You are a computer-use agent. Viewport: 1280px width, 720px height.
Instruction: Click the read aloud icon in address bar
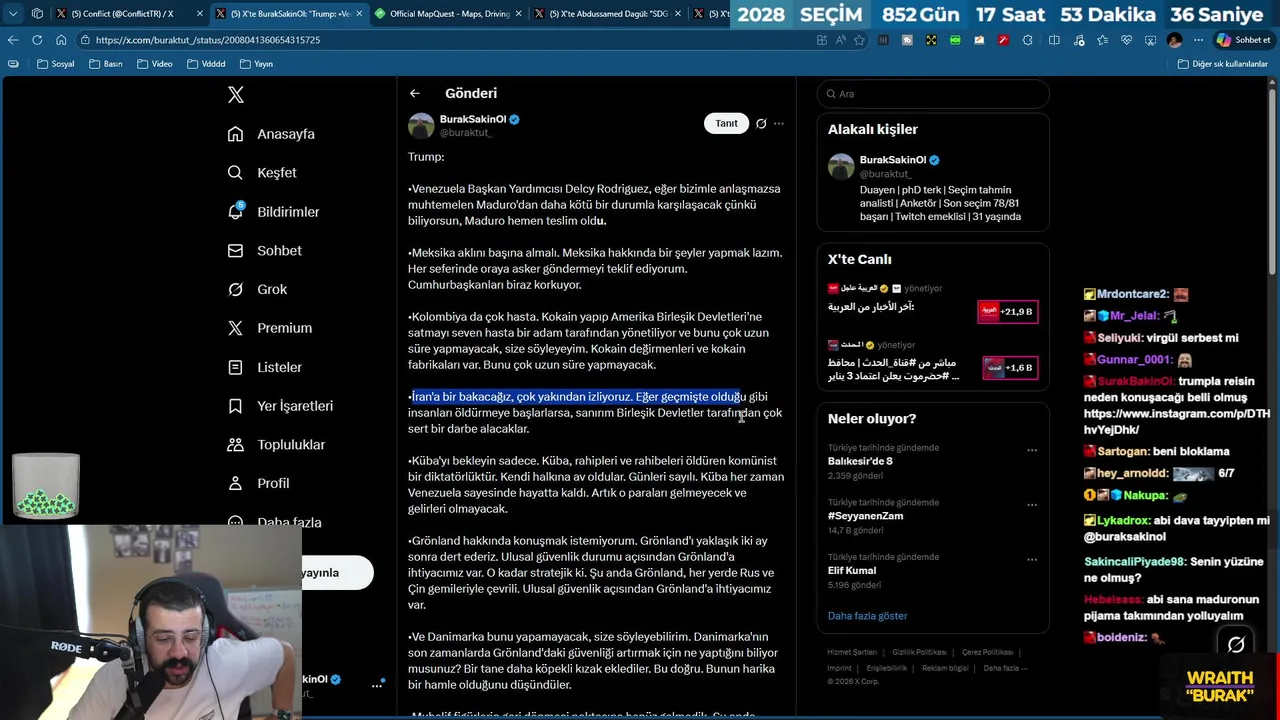(840, 40)
